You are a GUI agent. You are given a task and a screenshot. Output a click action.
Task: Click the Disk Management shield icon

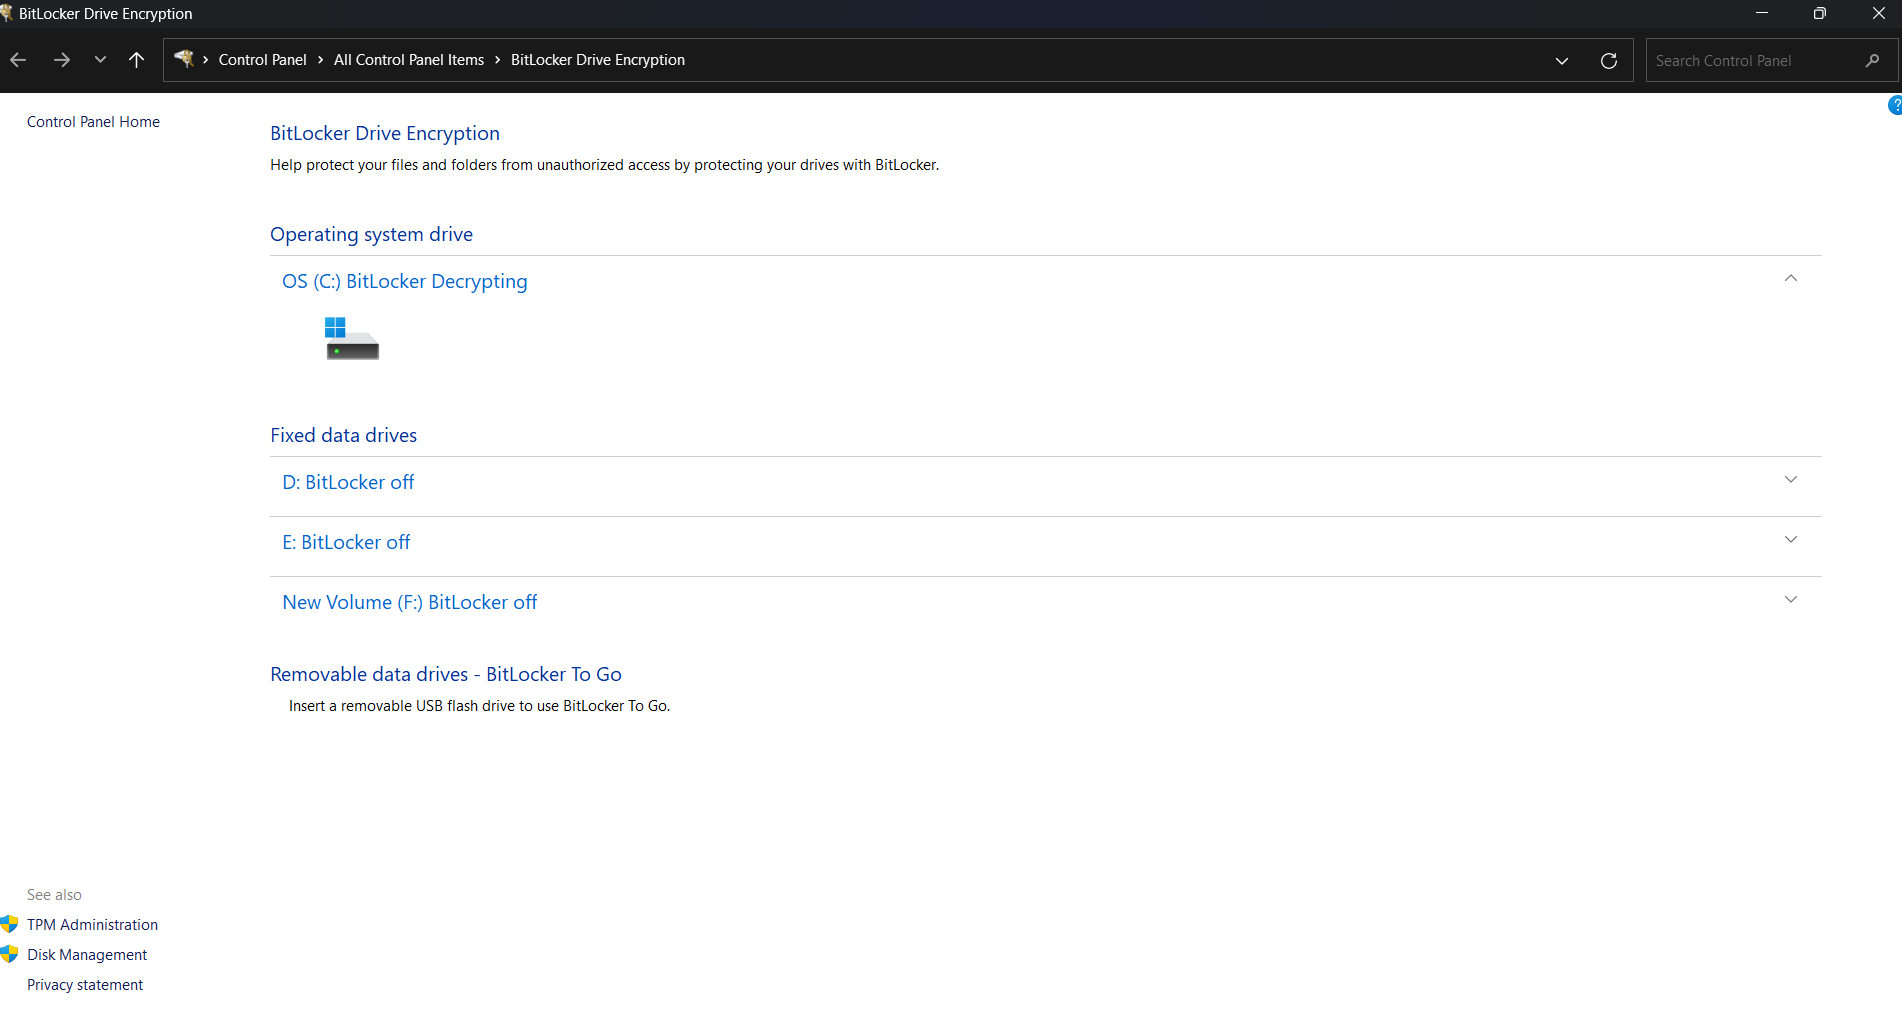click(10, 954)
